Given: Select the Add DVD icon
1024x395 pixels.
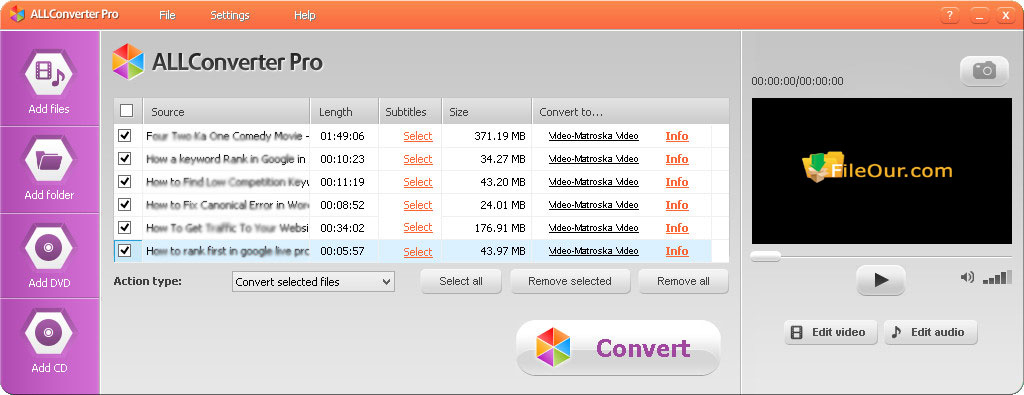Looking at the screenshot, I should (50, 247).
